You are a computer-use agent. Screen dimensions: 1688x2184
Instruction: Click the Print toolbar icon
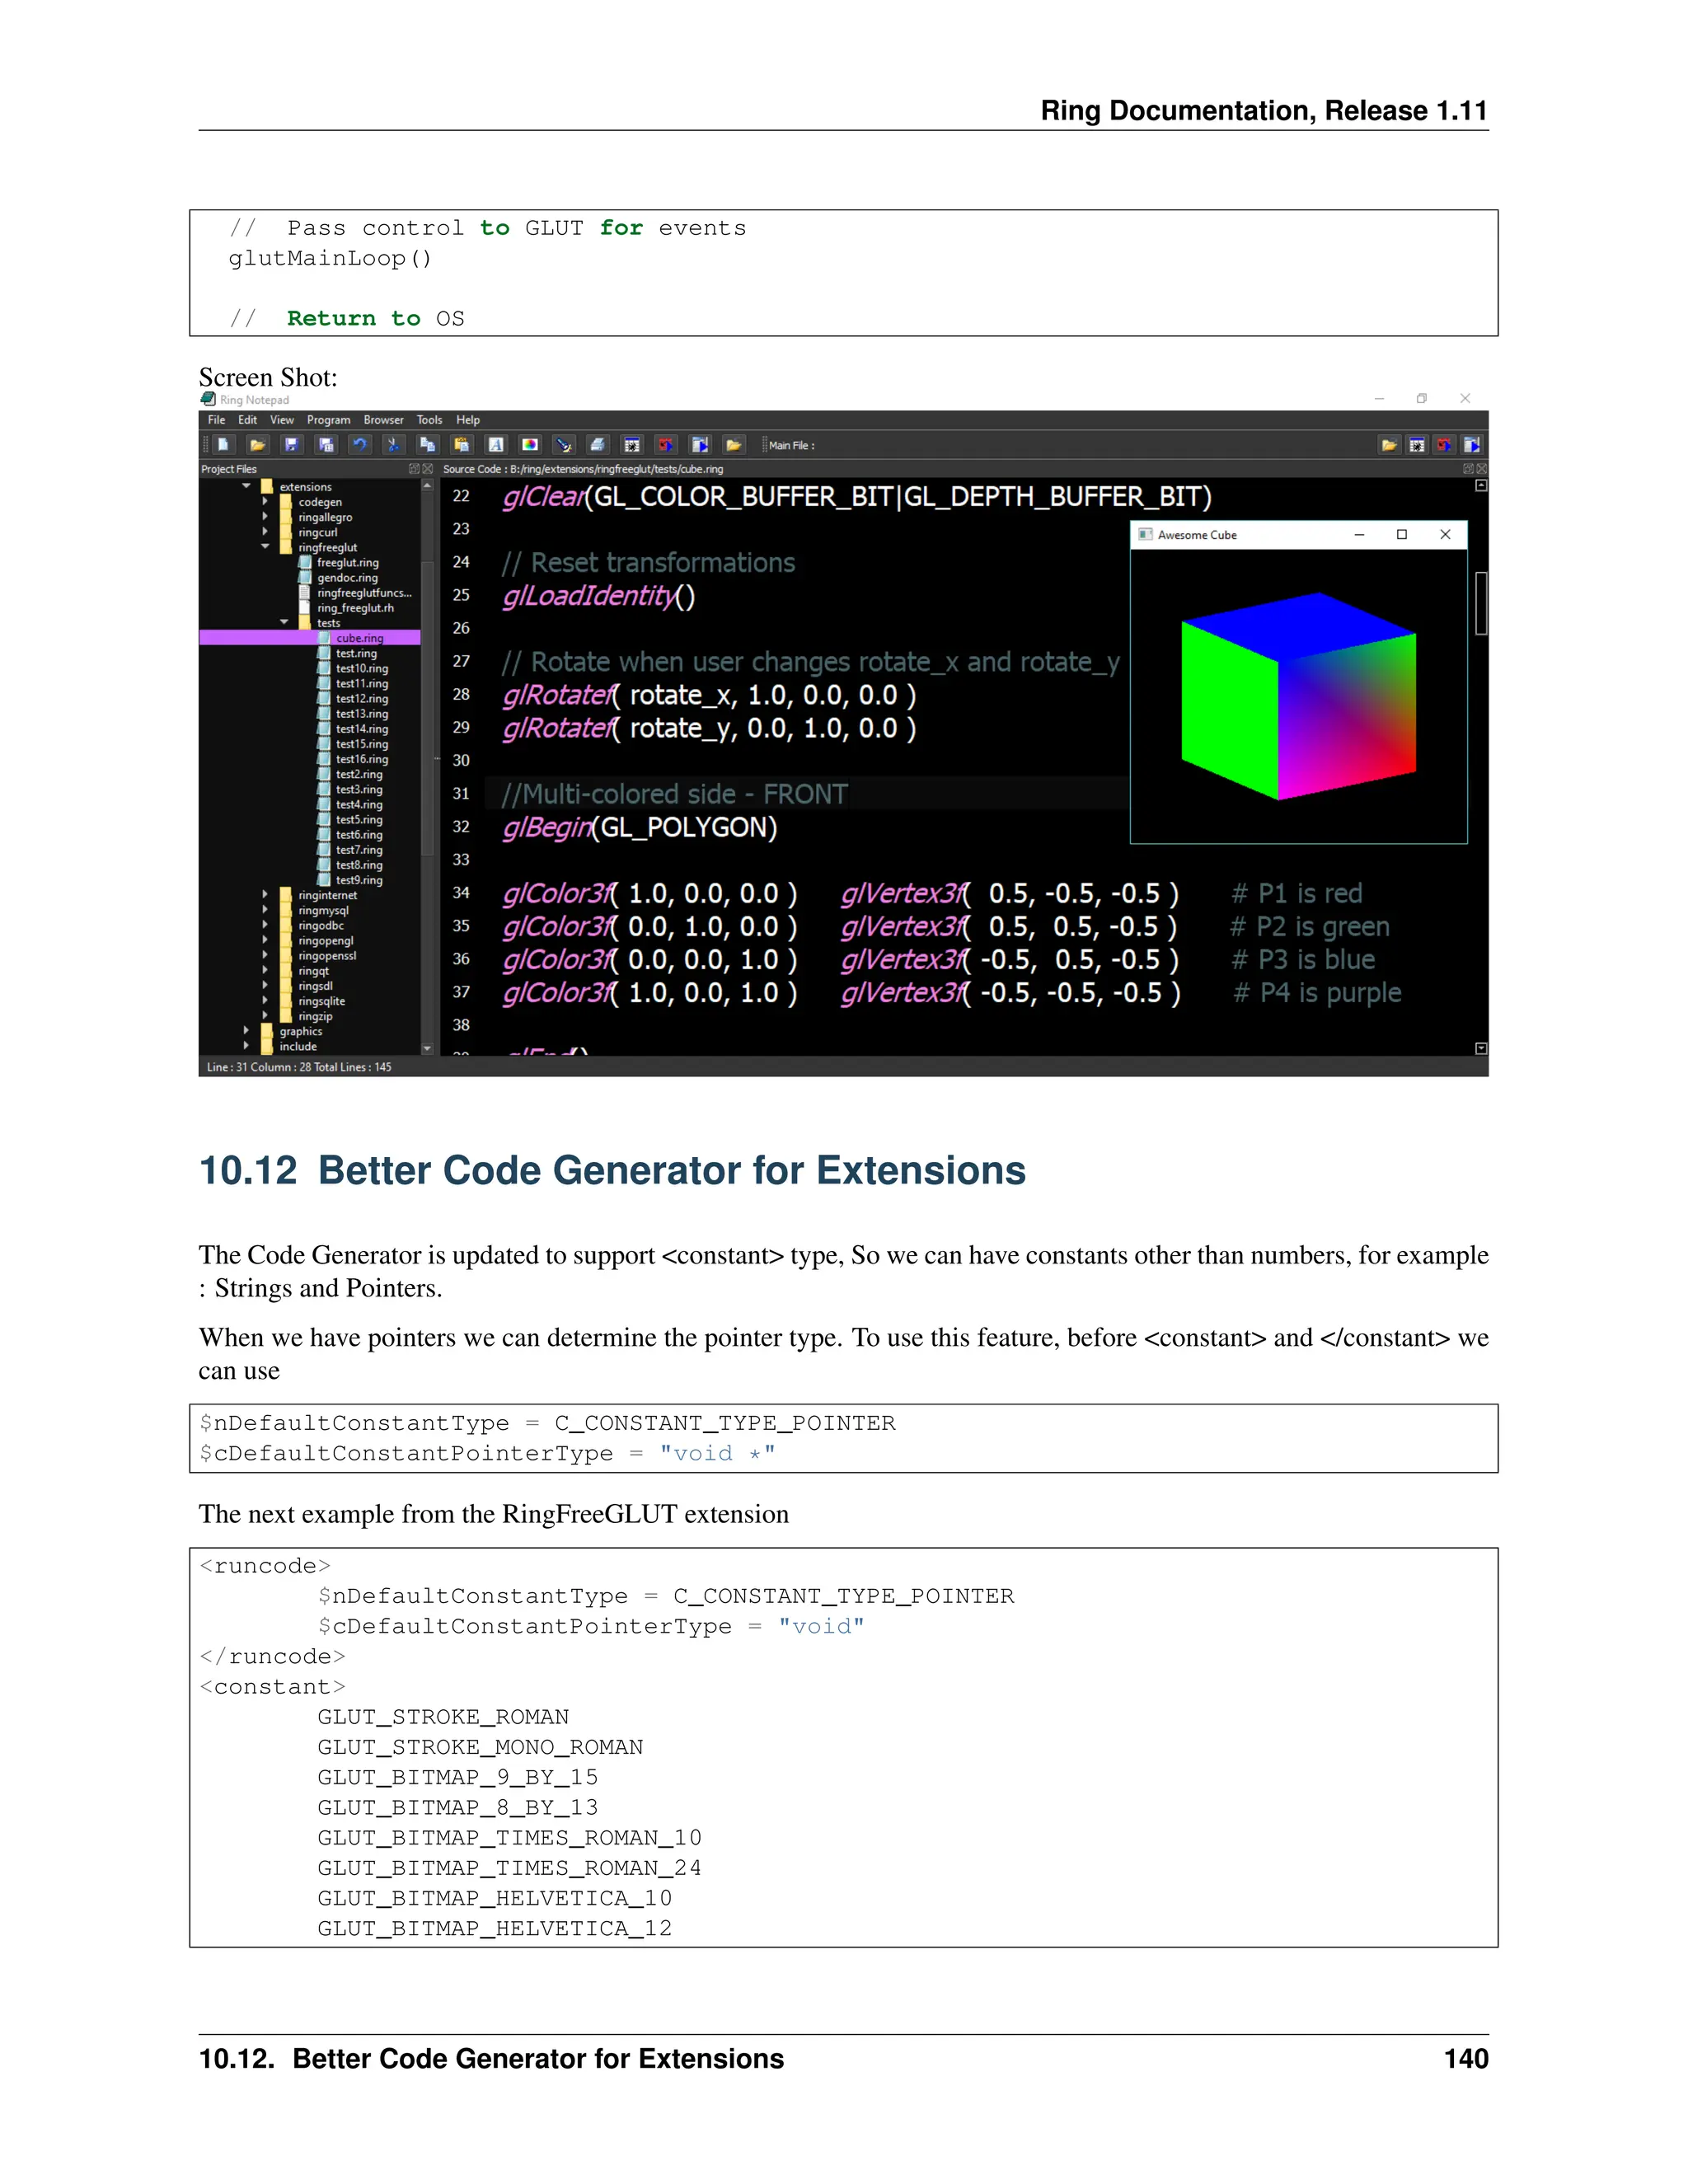pos(597,445)
